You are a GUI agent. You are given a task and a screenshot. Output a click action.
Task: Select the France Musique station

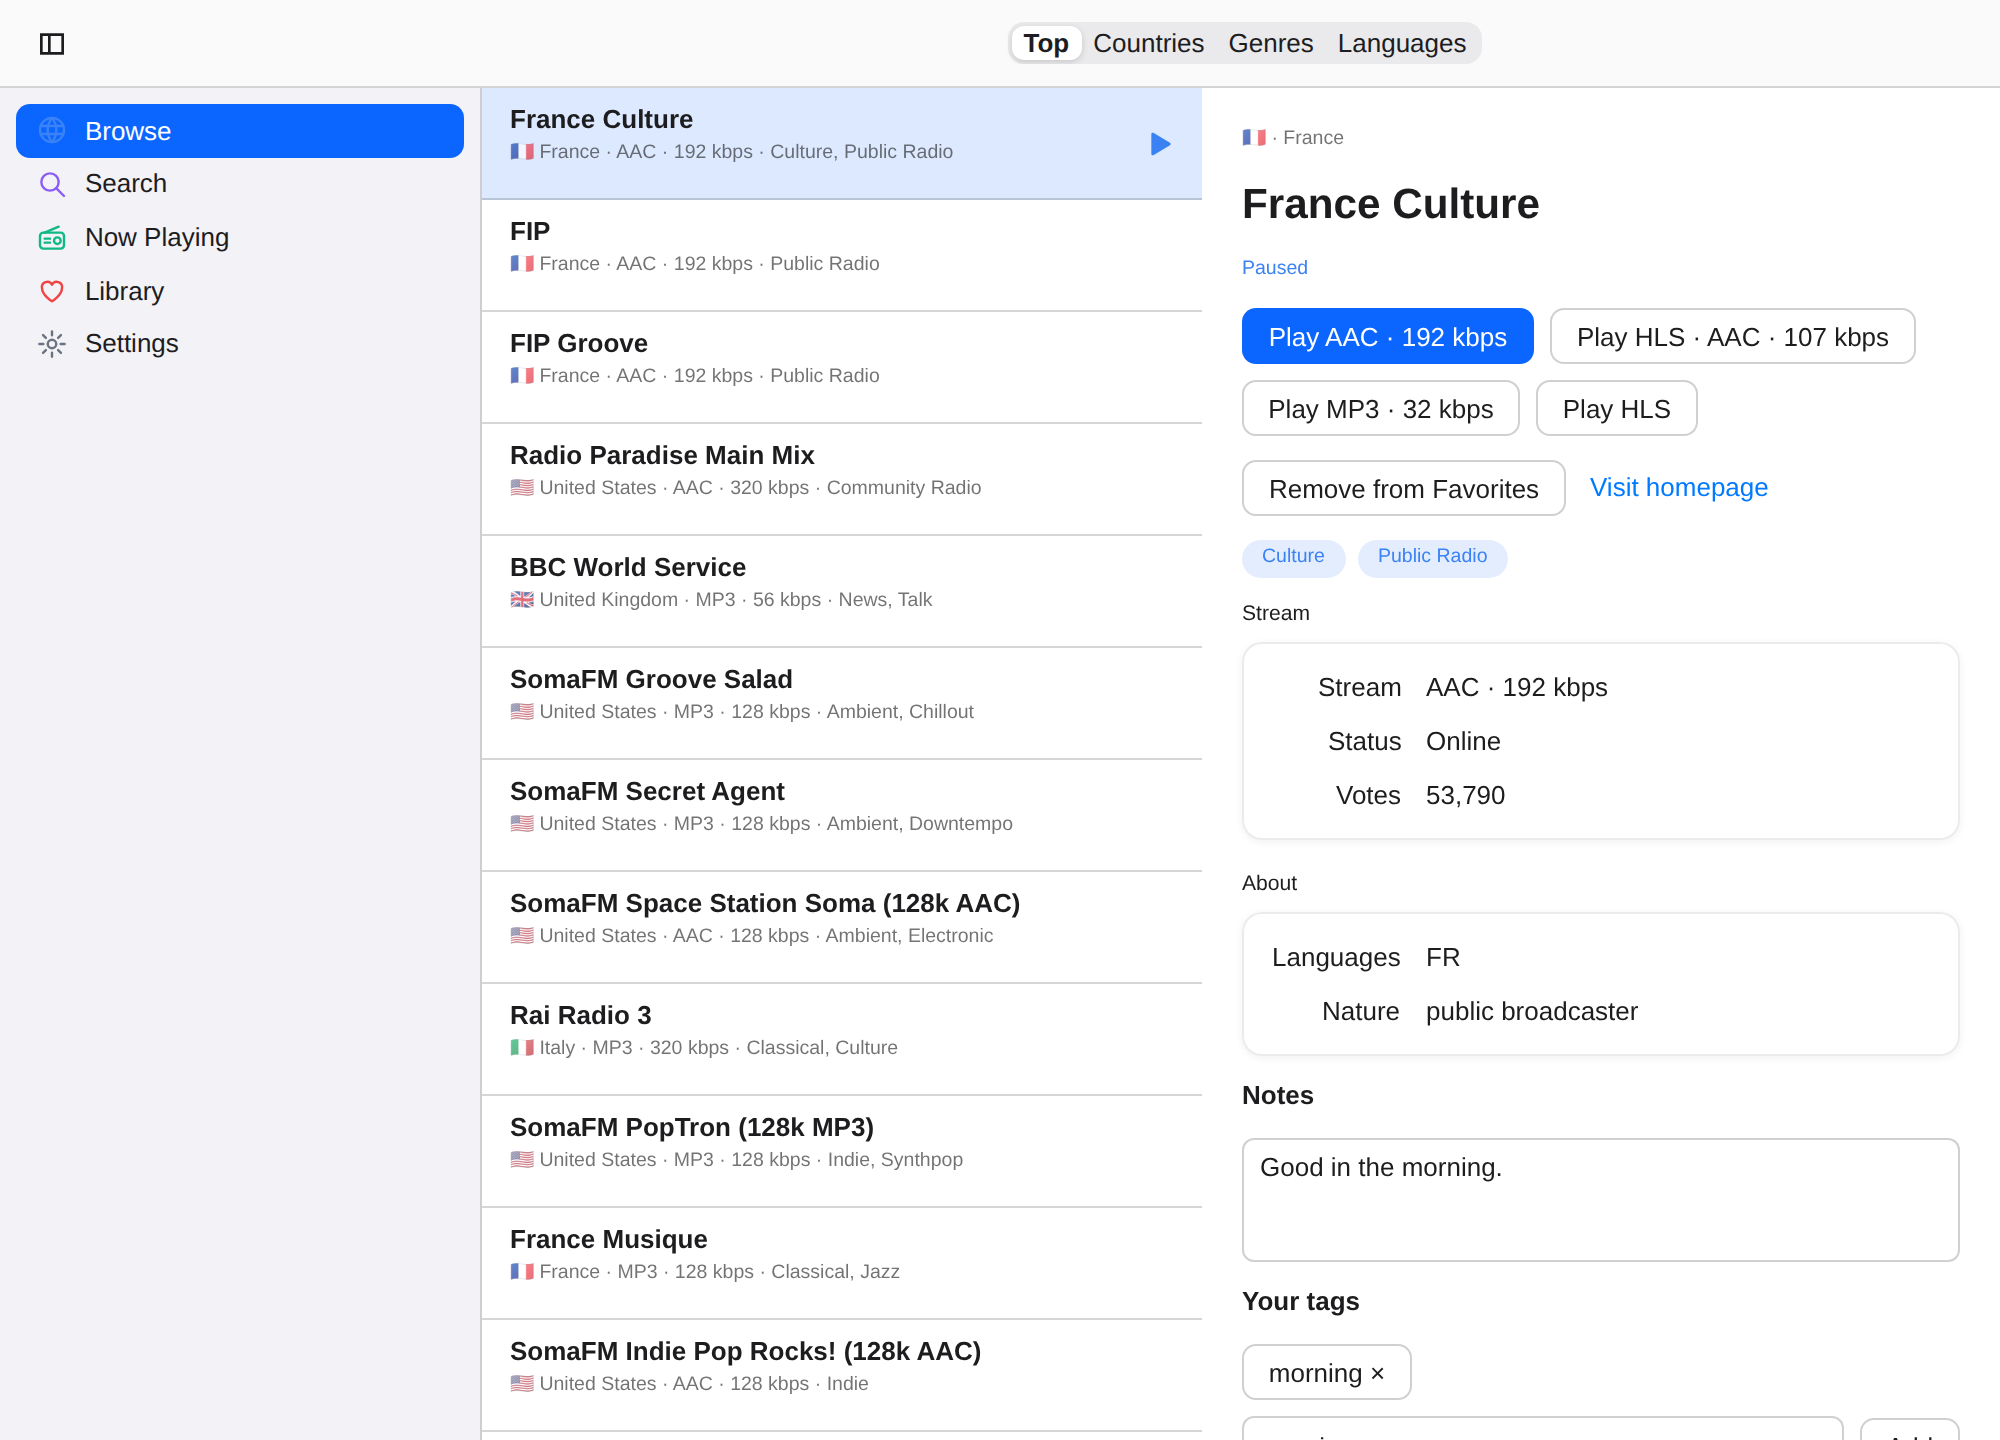click(x=841, y=1264)
